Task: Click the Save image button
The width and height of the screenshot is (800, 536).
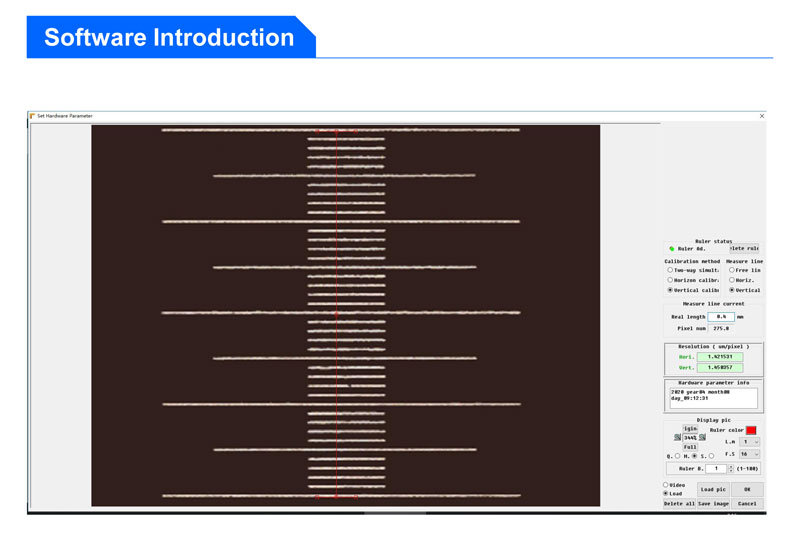Action: [x=712, y=504]
